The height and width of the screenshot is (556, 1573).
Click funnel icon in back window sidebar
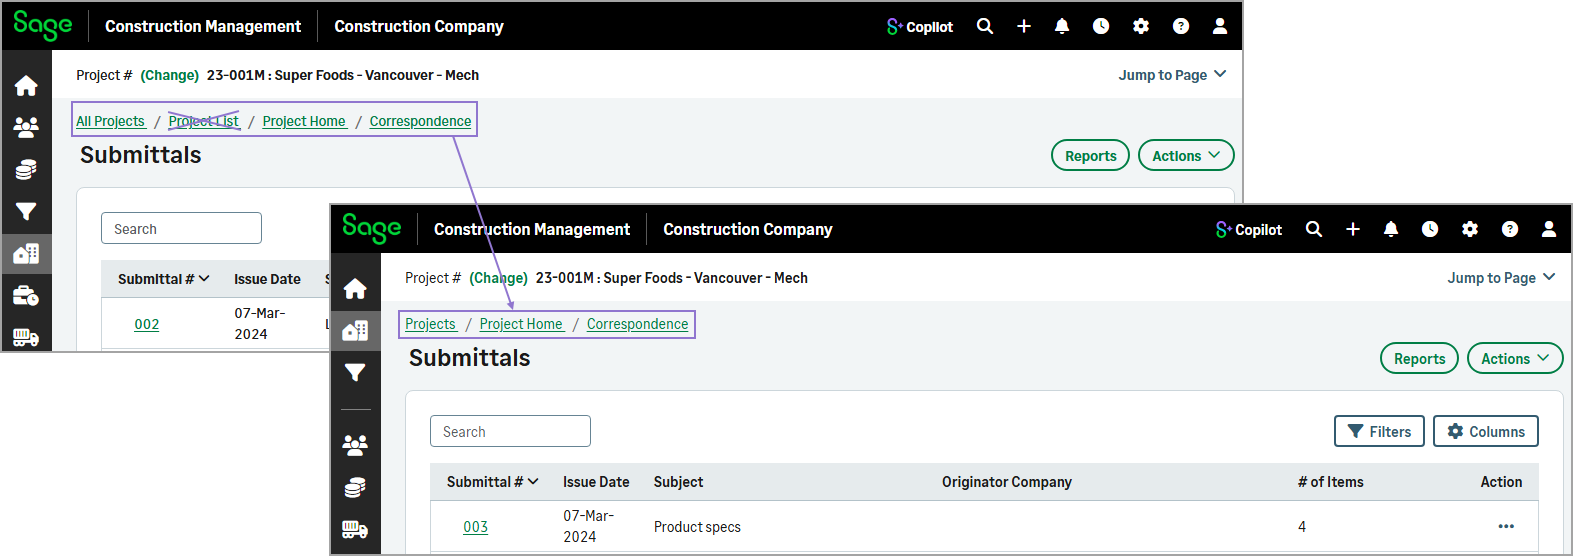[26, 212]
